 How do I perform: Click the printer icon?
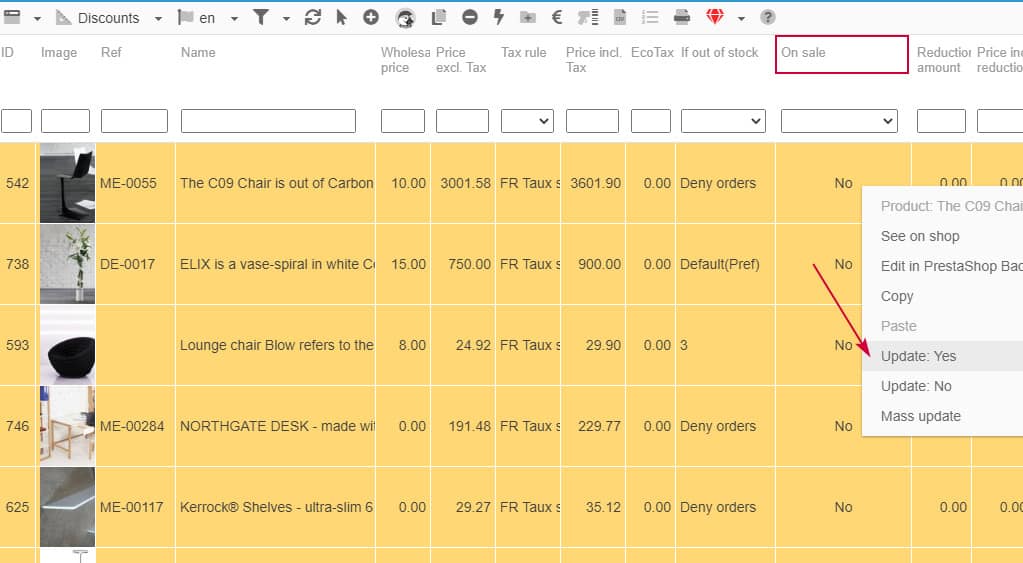click(682, 18)
